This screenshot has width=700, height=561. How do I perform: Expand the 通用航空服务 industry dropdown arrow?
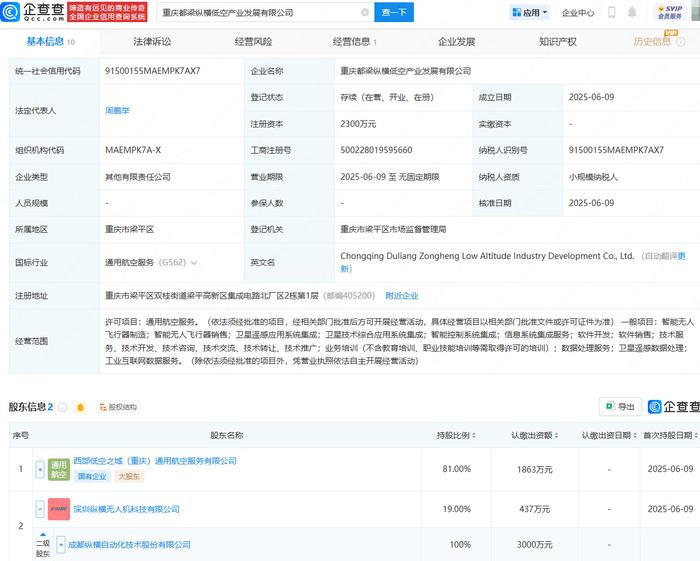194,263
